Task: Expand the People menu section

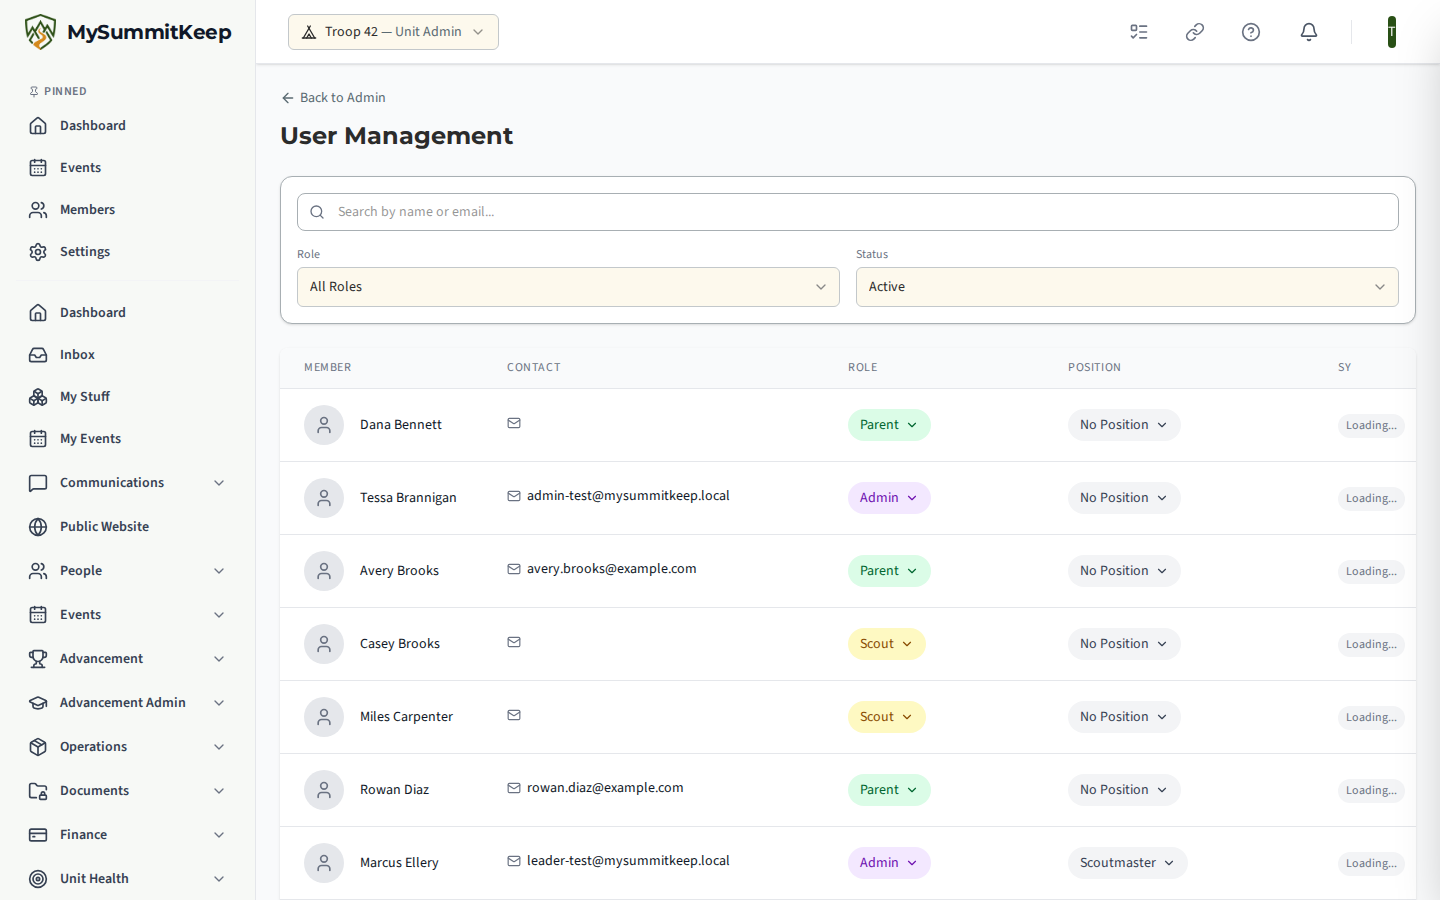Action: point(128,571)
